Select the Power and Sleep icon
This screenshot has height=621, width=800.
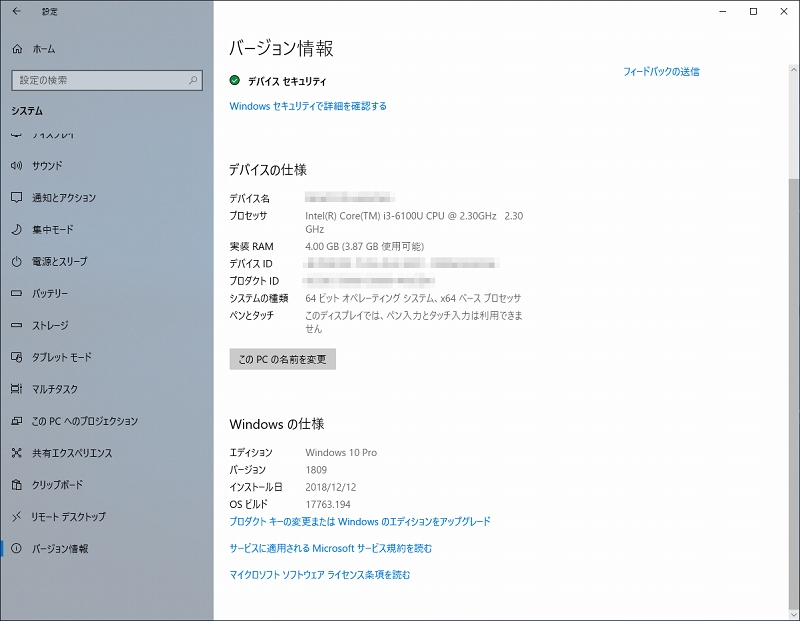pyautogui.click(x=17, y=261)
